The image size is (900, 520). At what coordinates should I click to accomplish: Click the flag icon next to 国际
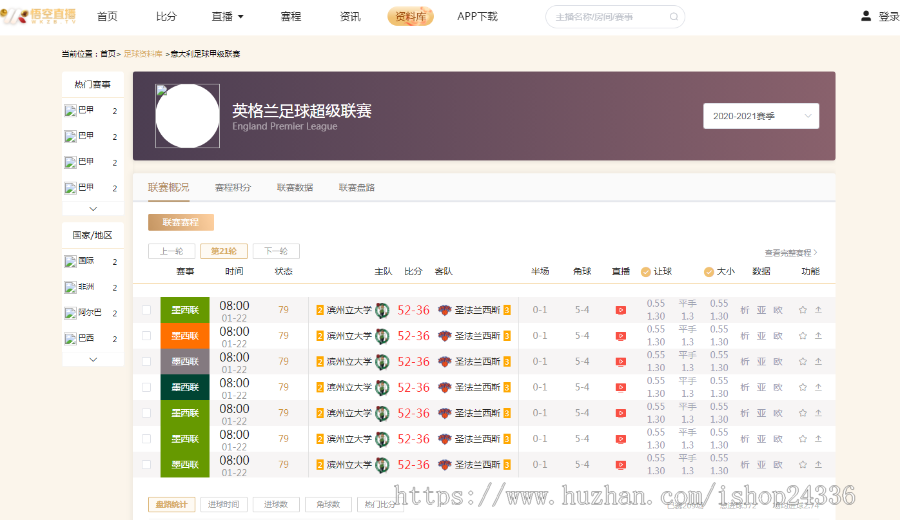(x=70, y=261)
